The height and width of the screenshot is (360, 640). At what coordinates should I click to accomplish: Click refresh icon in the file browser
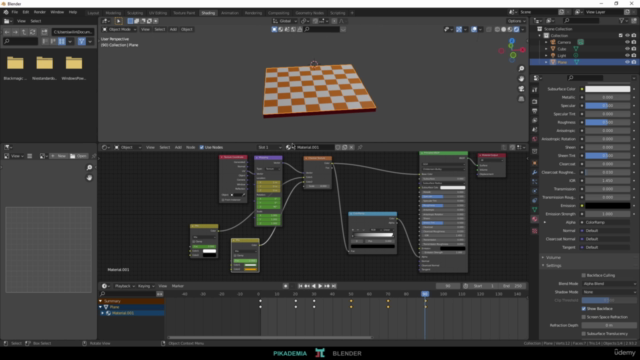[x=33, y=32]
